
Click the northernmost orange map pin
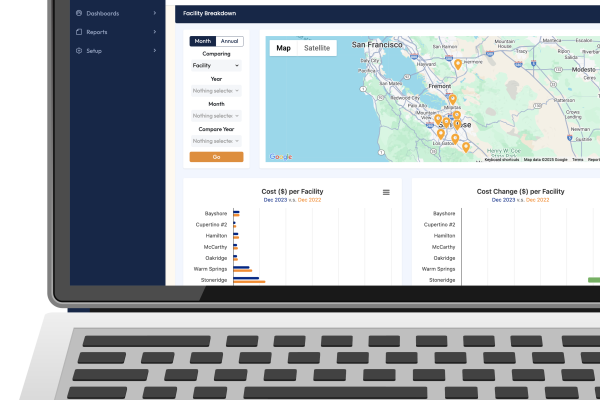tap(458, 63)
